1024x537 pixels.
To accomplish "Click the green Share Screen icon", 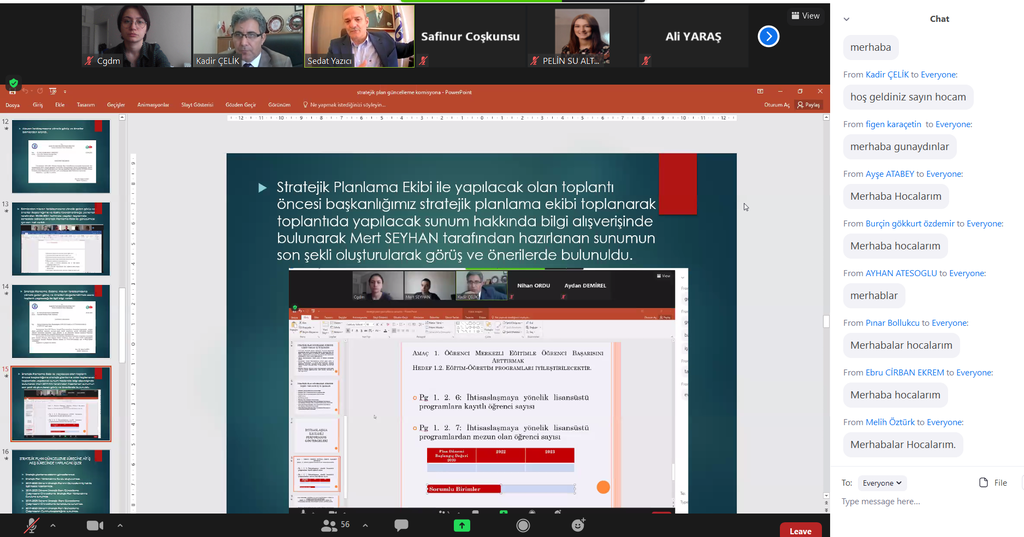I will tap(461, 525).
